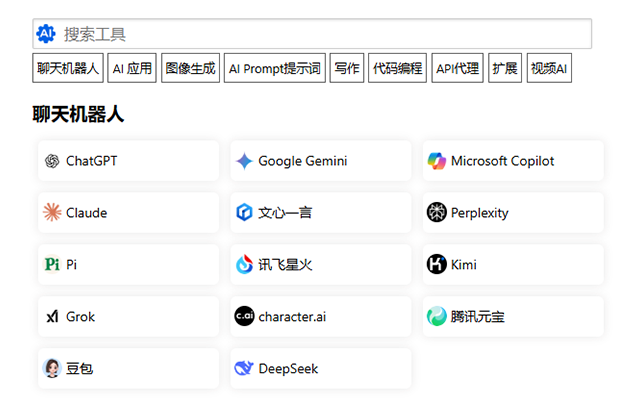Screen dimensions: 640x400
Task: Click the blue AI gear icon in search bar
Action: coord(46,34)
